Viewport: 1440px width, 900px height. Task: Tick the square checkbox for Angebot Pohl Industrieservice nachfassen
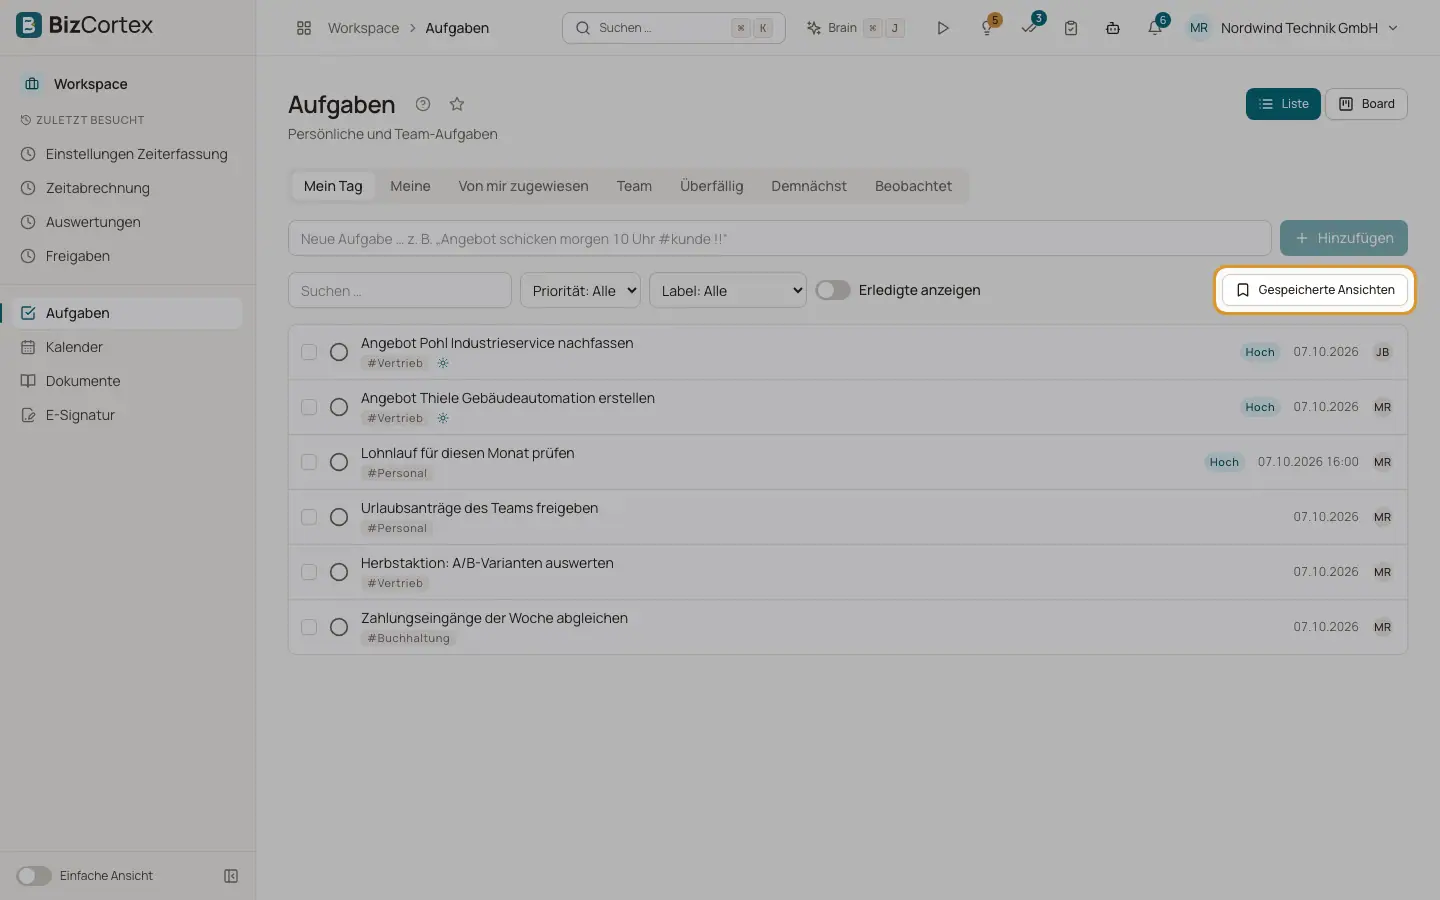309,352
